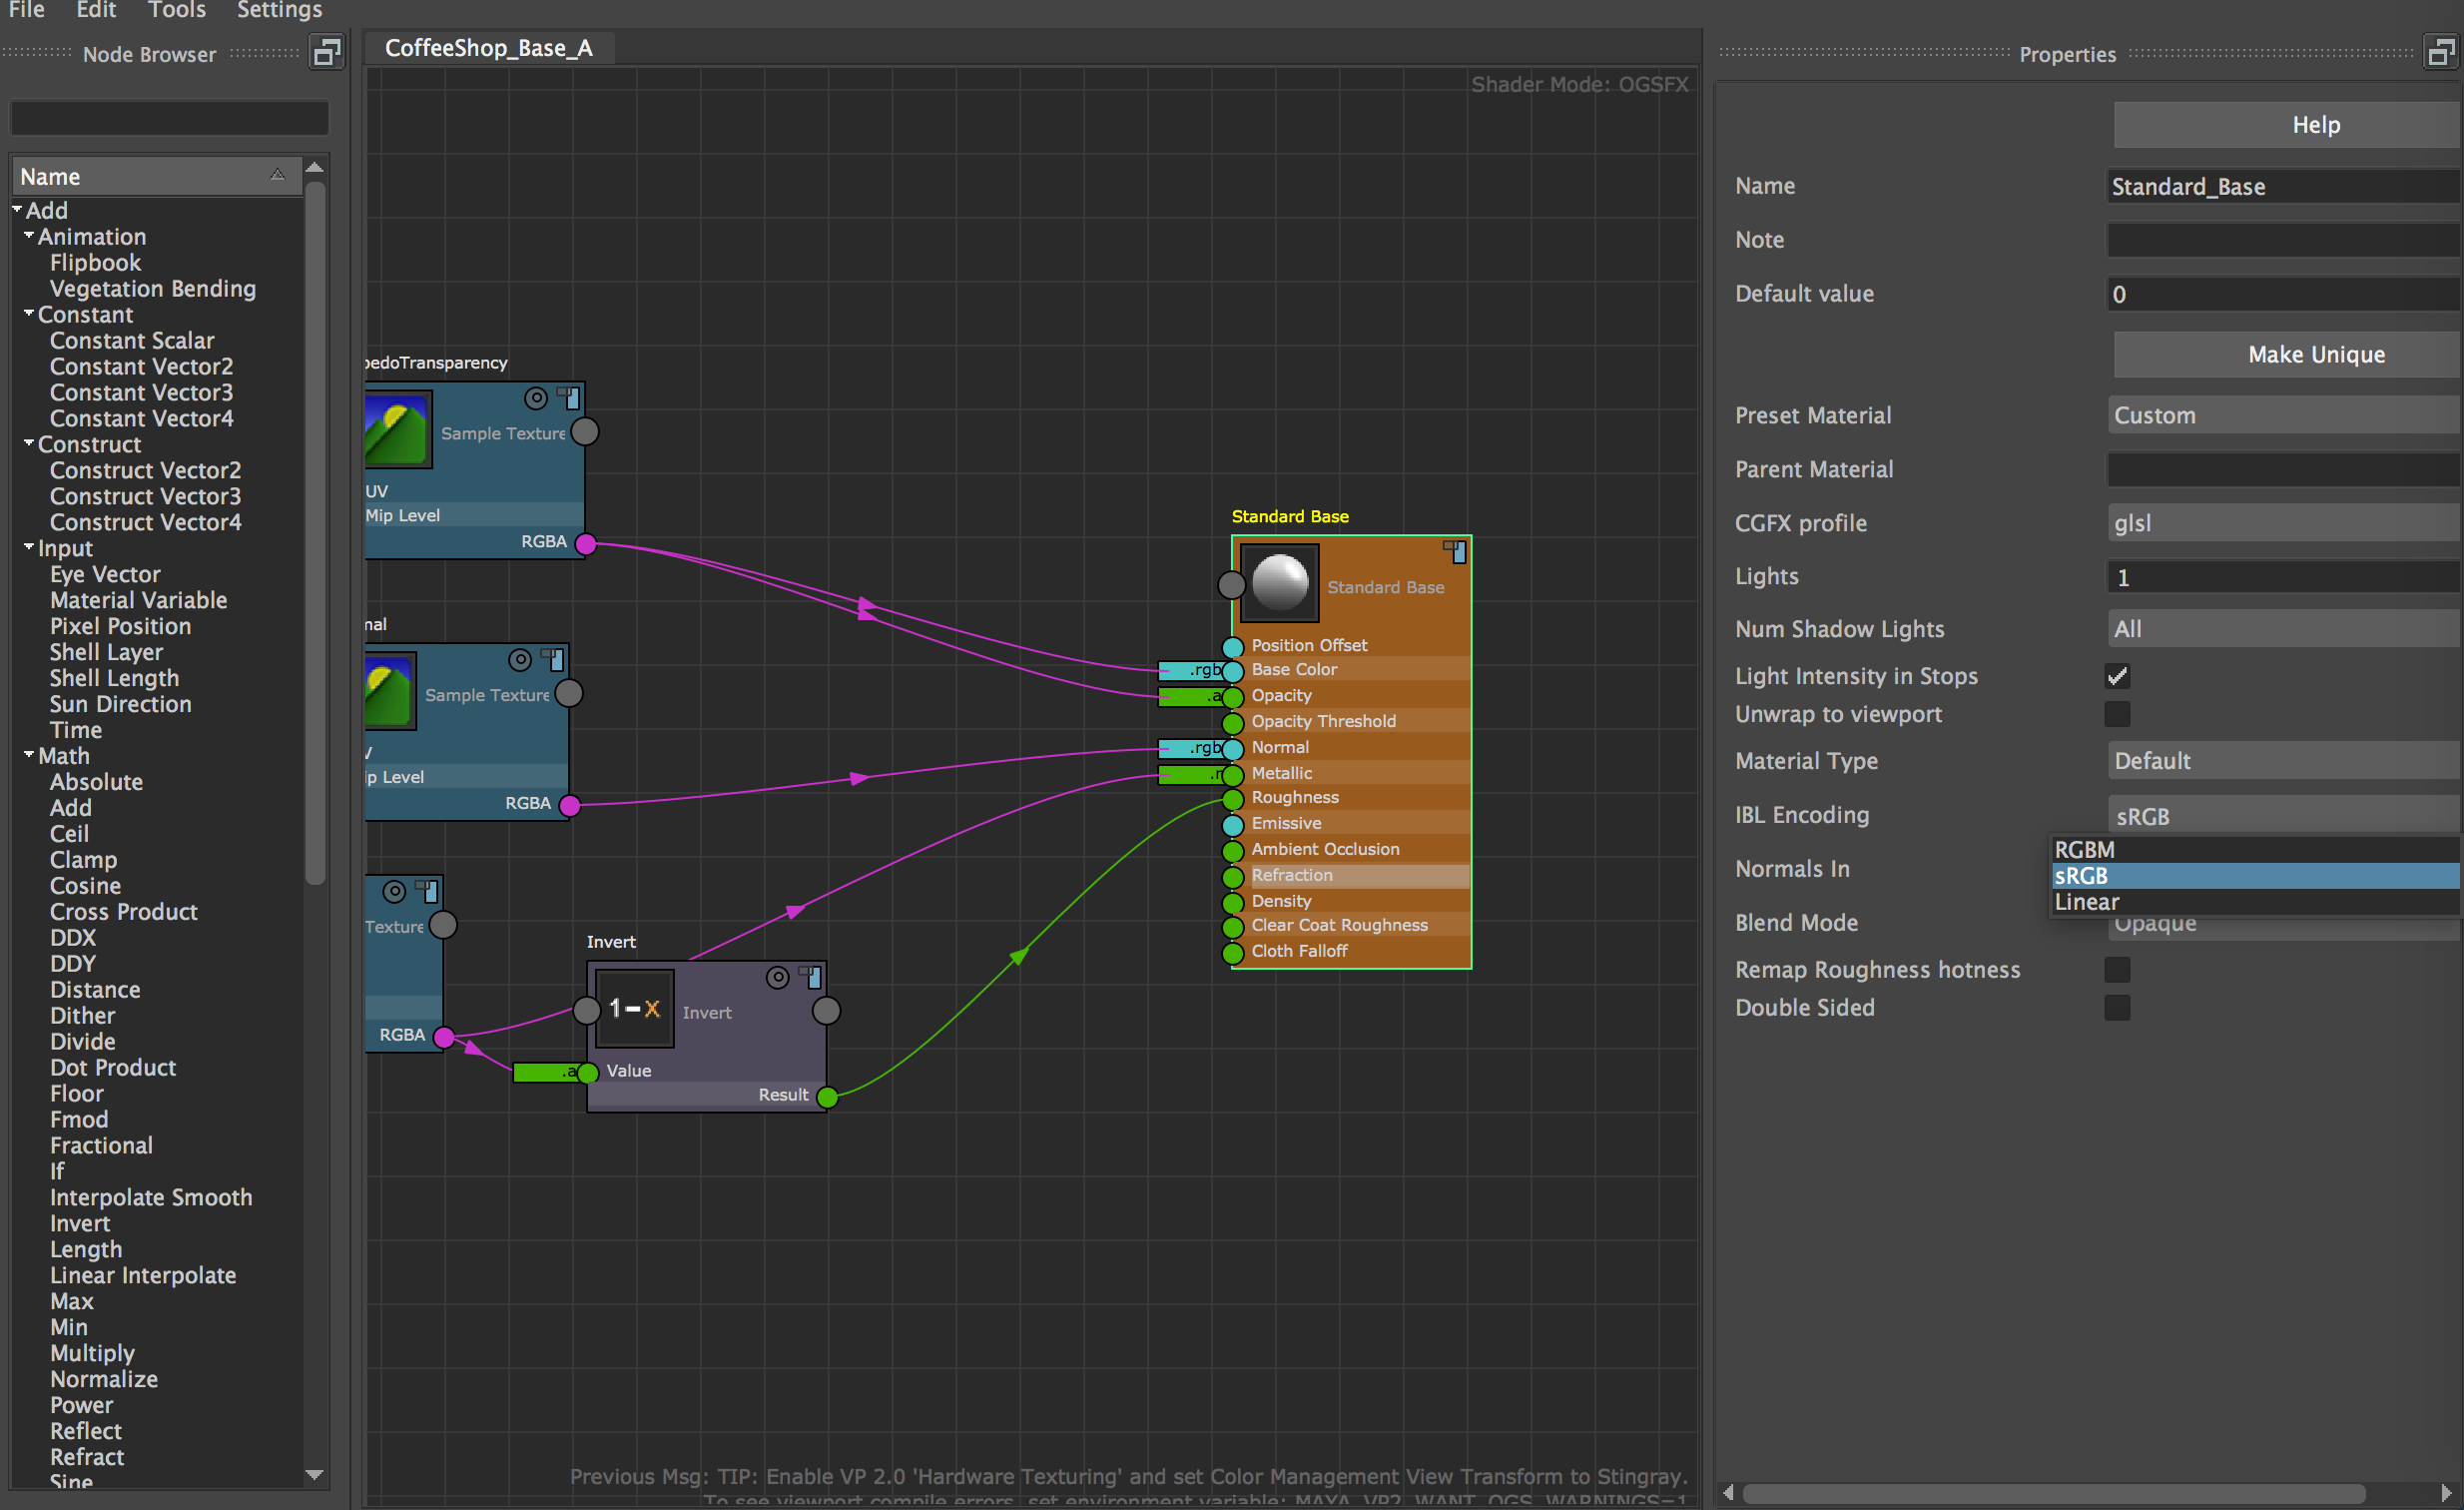
Task: Click the .rgb swizzle chip on the Base Color wire
Action: click(1193, 671)
